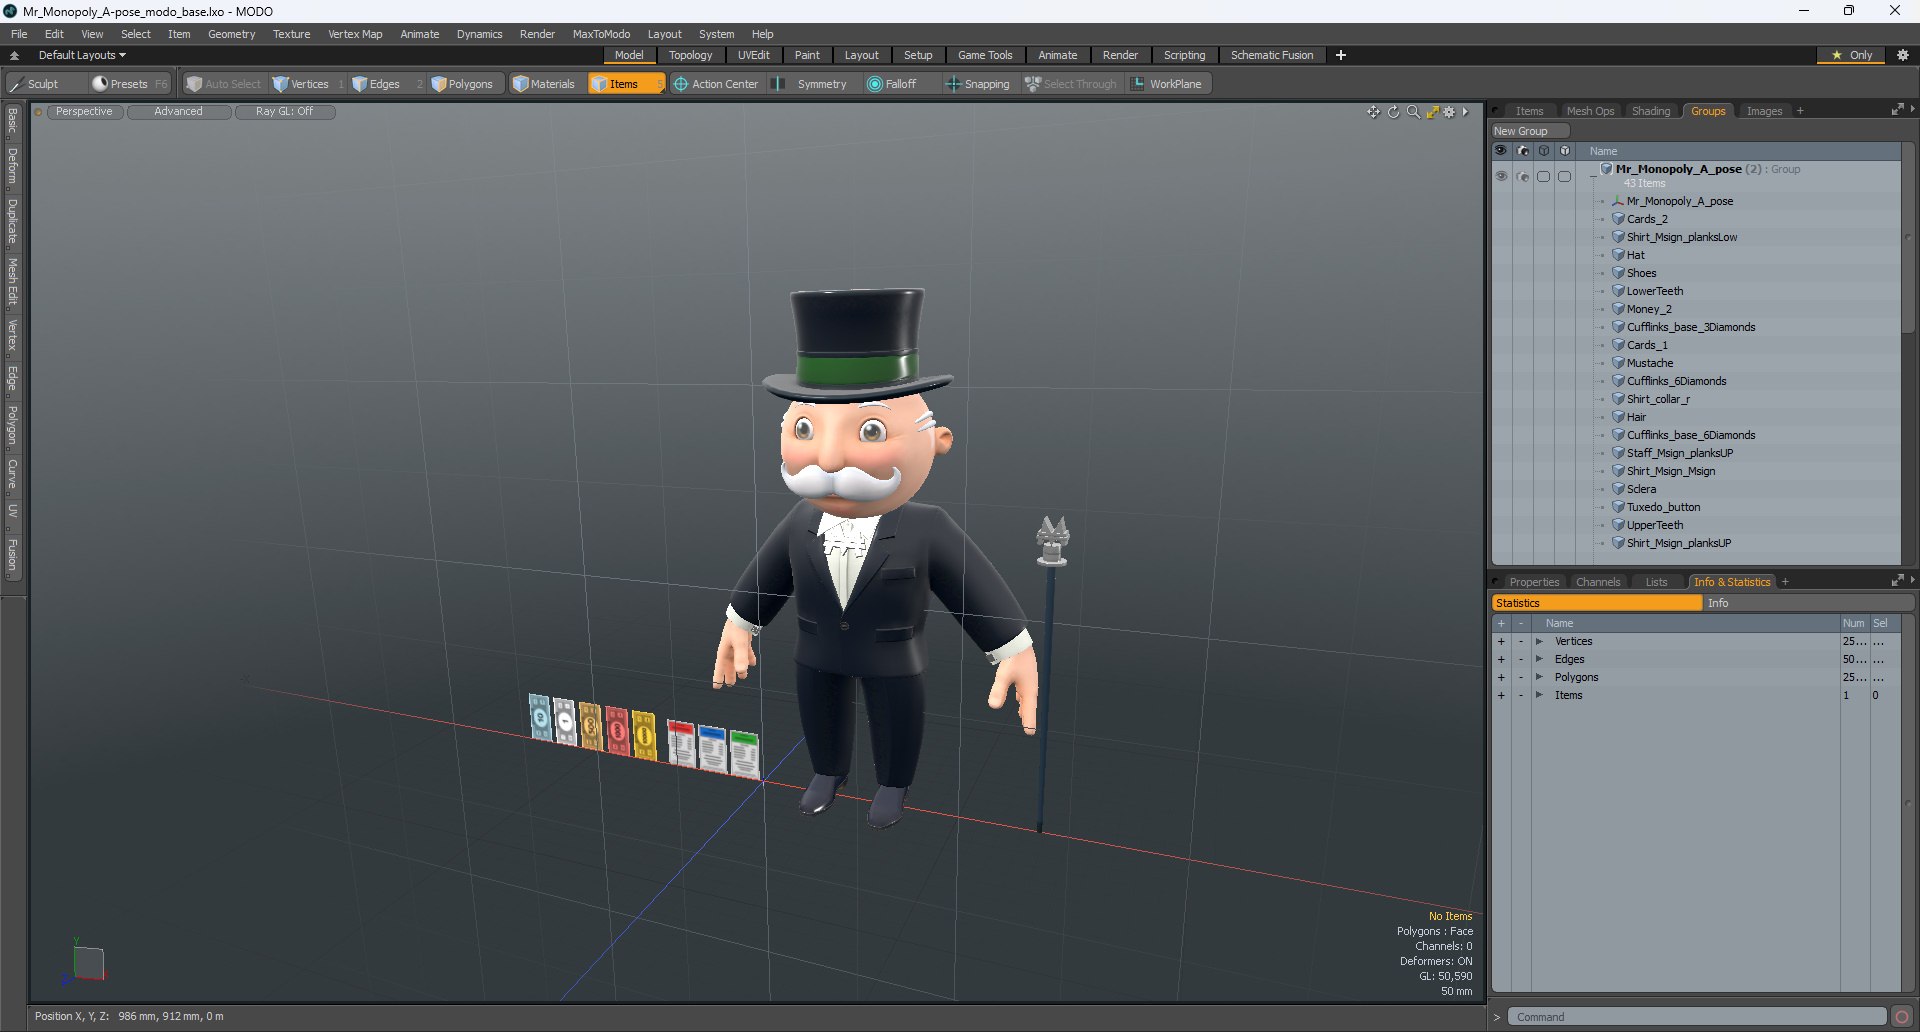This screenshot has height=1032, width=1920.
Task: Open the Ray GL: Off dropdown
Action: (x=285, y=112)
